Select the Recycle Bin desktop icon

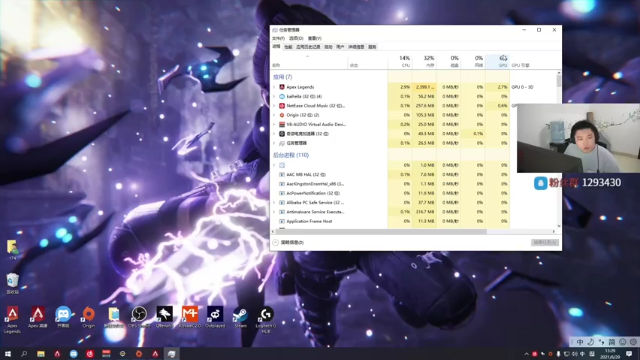click(13, 284)
